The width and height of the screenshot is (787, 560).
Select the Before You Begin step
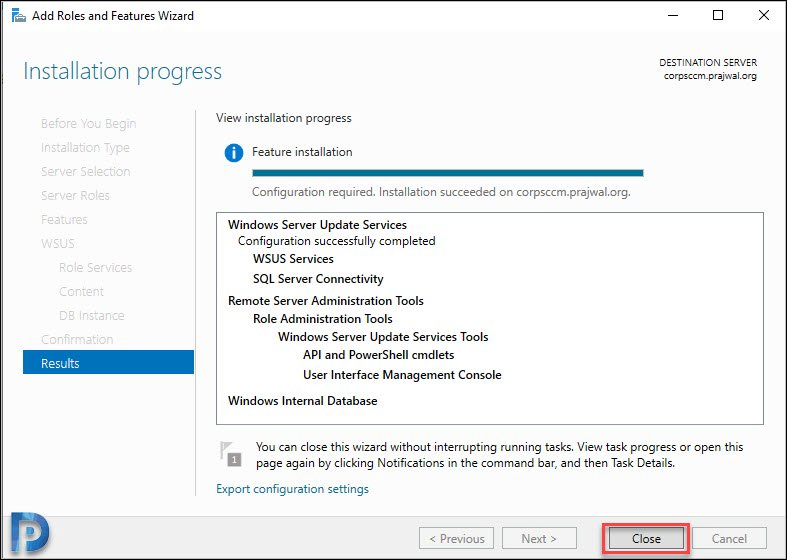[x=88, y=123]
